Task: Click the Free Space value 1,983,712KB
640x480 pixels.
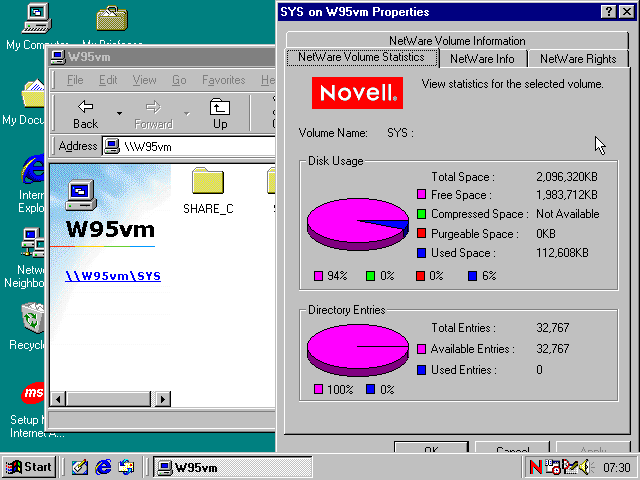Action: pyautogui.click(x=567, y=195)
